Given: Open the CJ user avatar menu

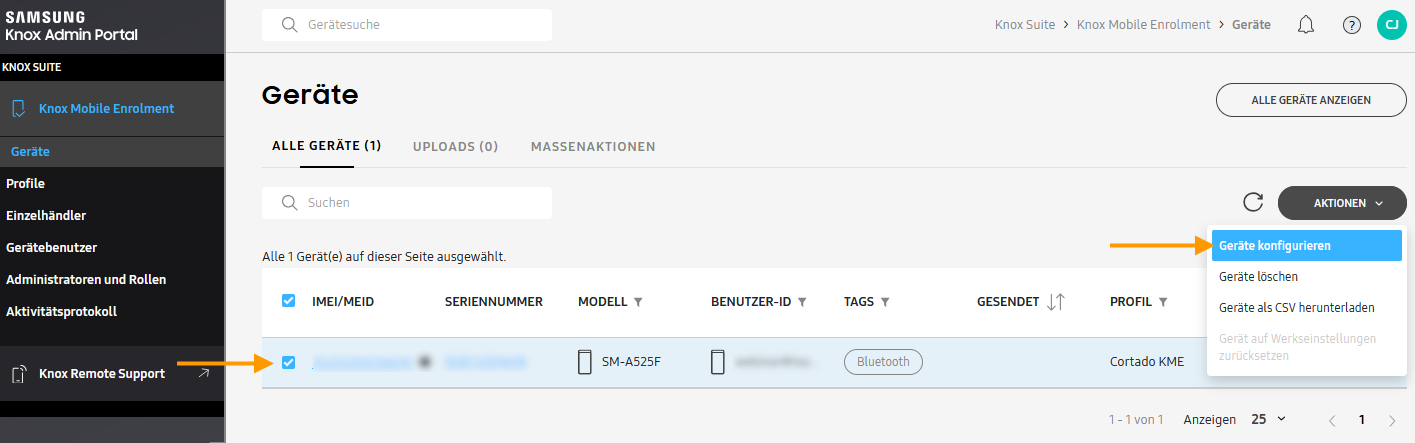Looking at the screenshot, I should [1392, 25].
